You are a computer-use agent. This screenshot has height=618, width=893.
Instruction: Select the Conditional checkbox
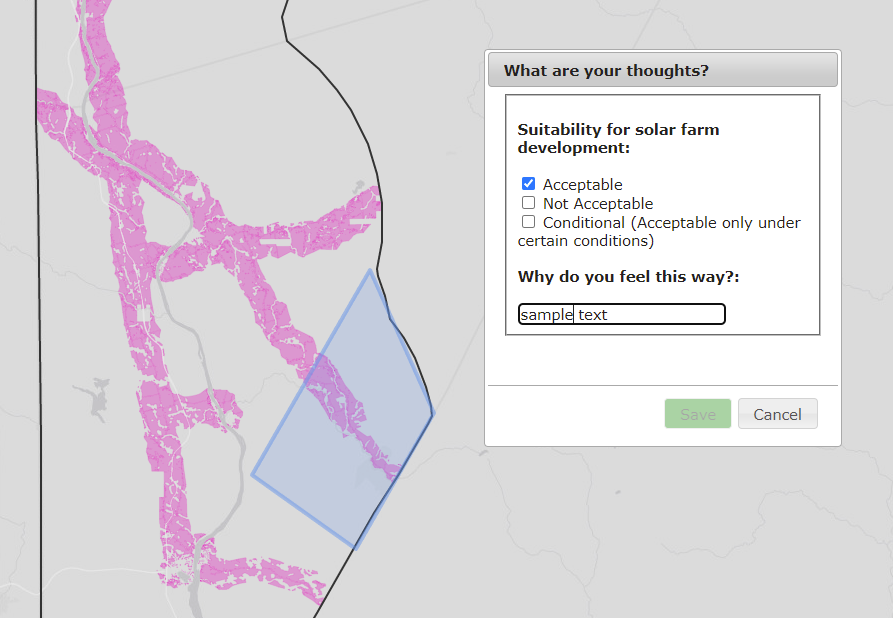point(528,221)
